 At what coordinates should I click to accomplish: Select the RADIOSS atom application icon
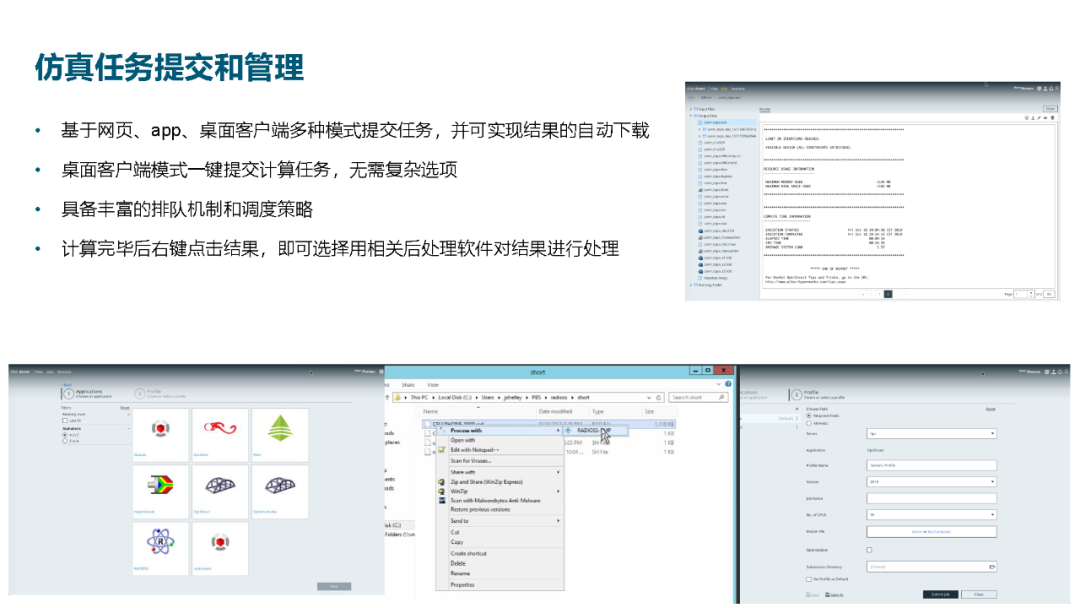[160, 543]
